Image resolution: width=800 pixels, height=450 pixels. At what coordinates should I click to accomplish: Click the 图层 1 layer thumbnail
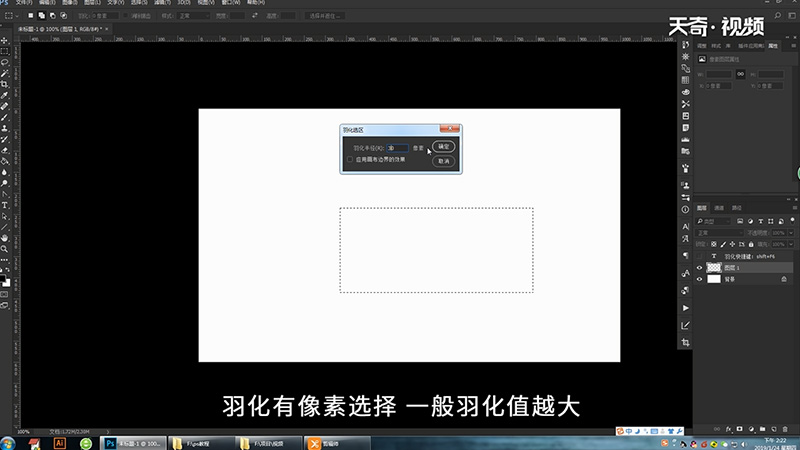click(x=714, y=267)
